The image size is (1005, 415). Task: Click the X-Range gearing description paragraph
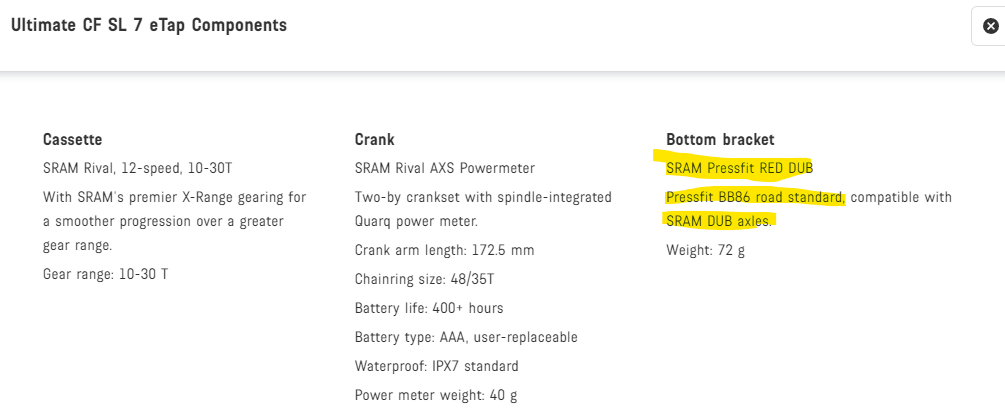pyautogui.click(x=175, y=221)
